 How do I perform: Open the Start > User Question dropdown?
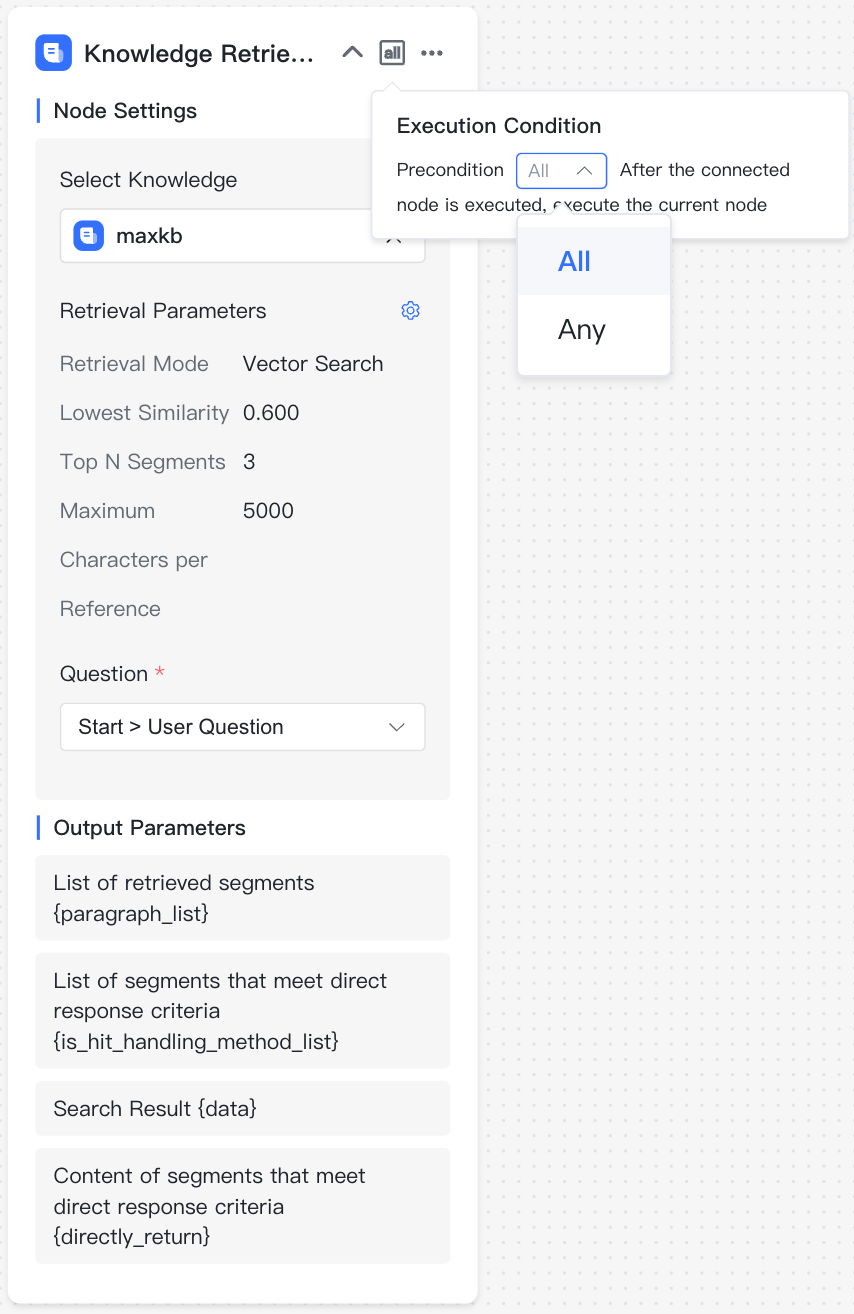tap(242, 727)
